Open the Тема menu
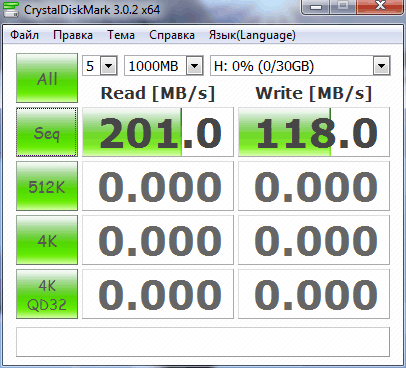The height and width of the screenshot is (368, 406). [x=121, y=35]
